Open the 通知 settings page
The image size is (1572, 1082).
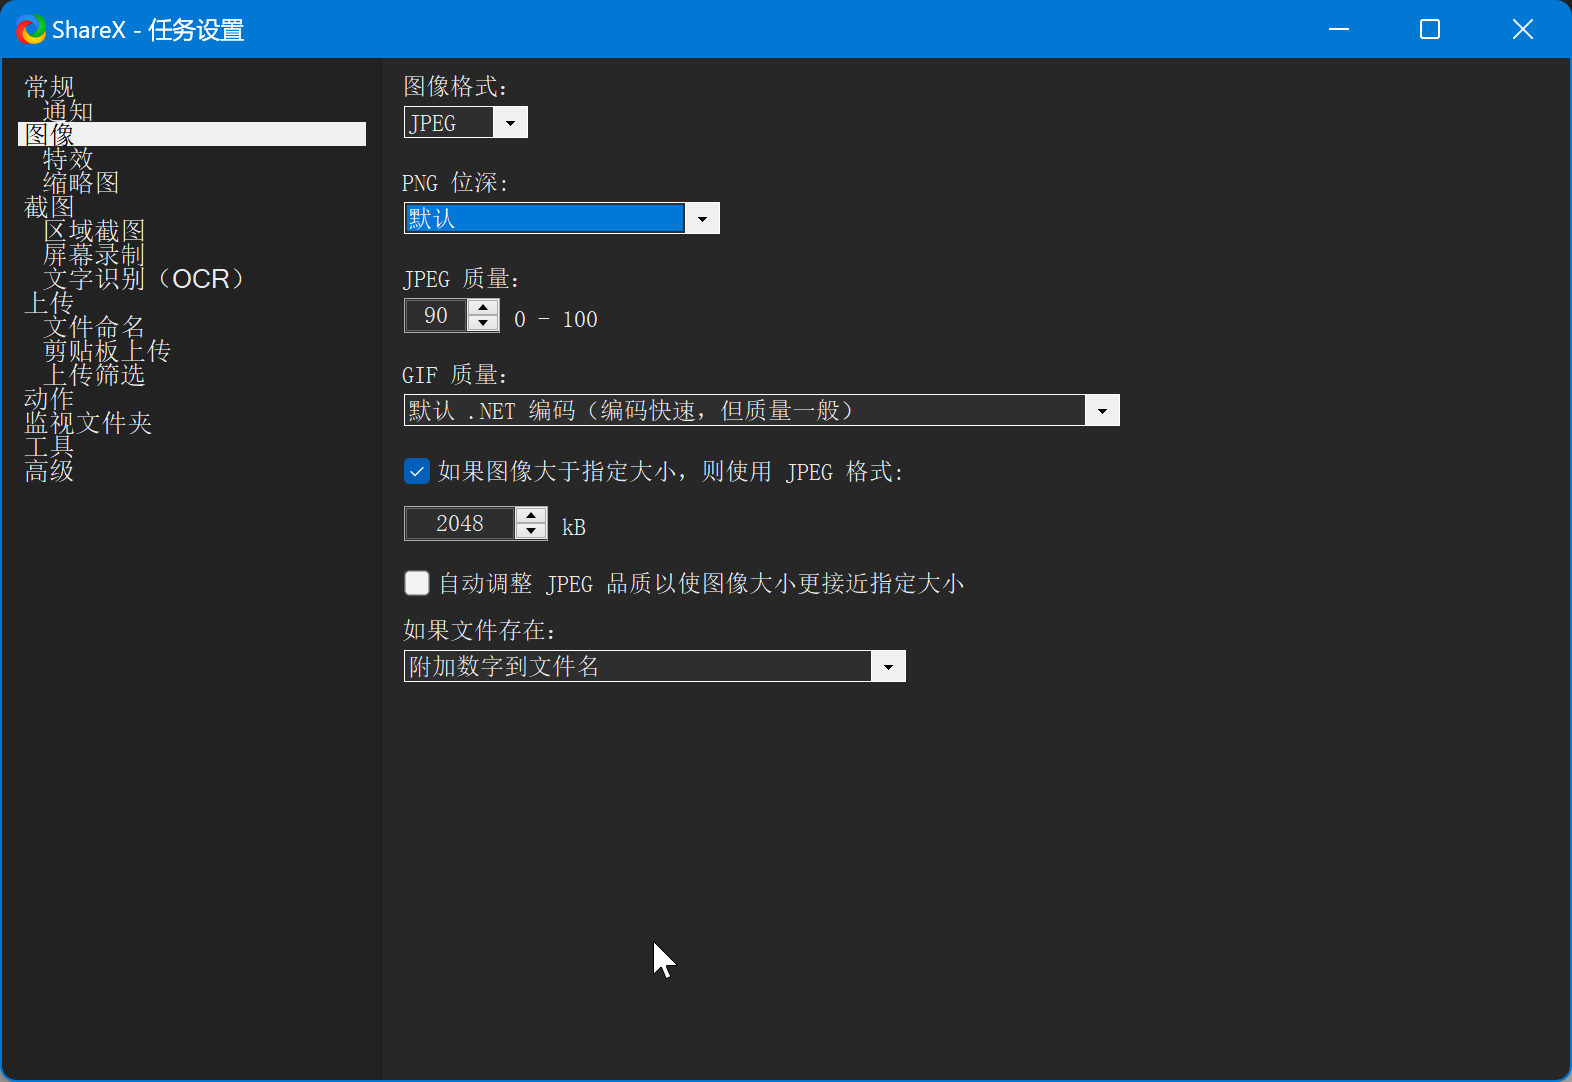pos(68,111)
